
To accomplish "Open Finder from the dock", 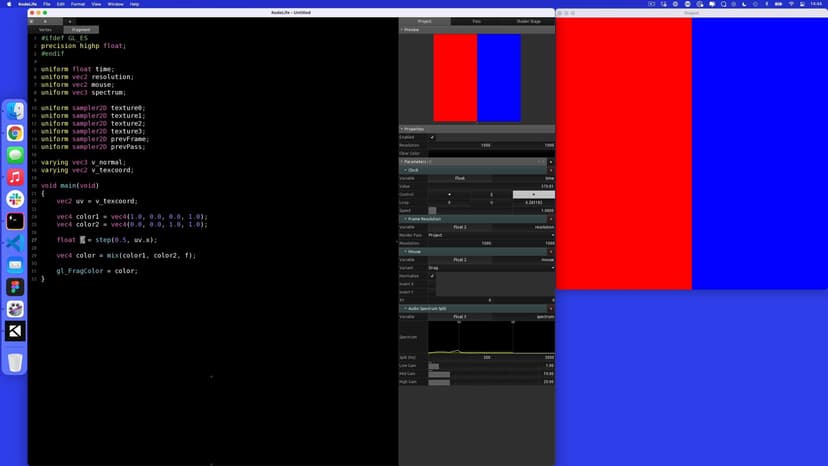I will (15, 111).
